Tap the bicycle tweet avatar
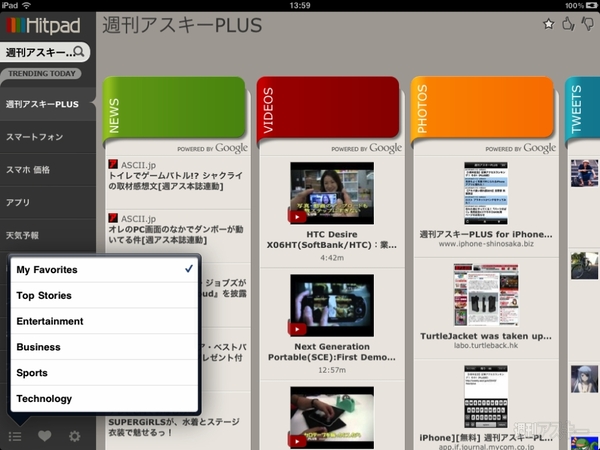600x450 pixels. tap(584, 265)
